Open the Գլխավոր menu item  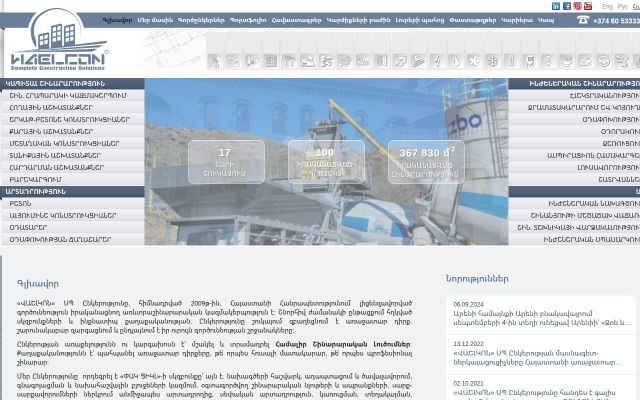click(118, 20)
